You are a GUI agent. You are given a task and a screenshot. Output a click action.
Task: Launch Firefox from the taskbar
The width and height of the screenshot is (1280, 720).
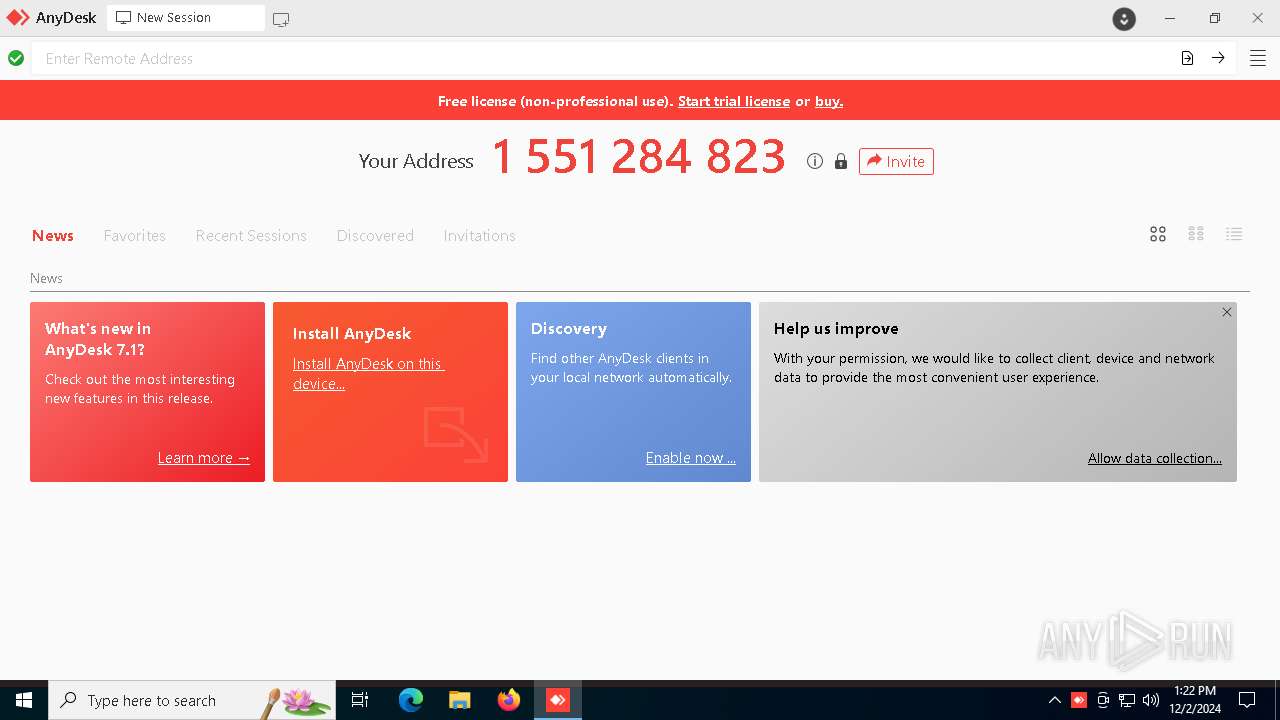(509, 700)
